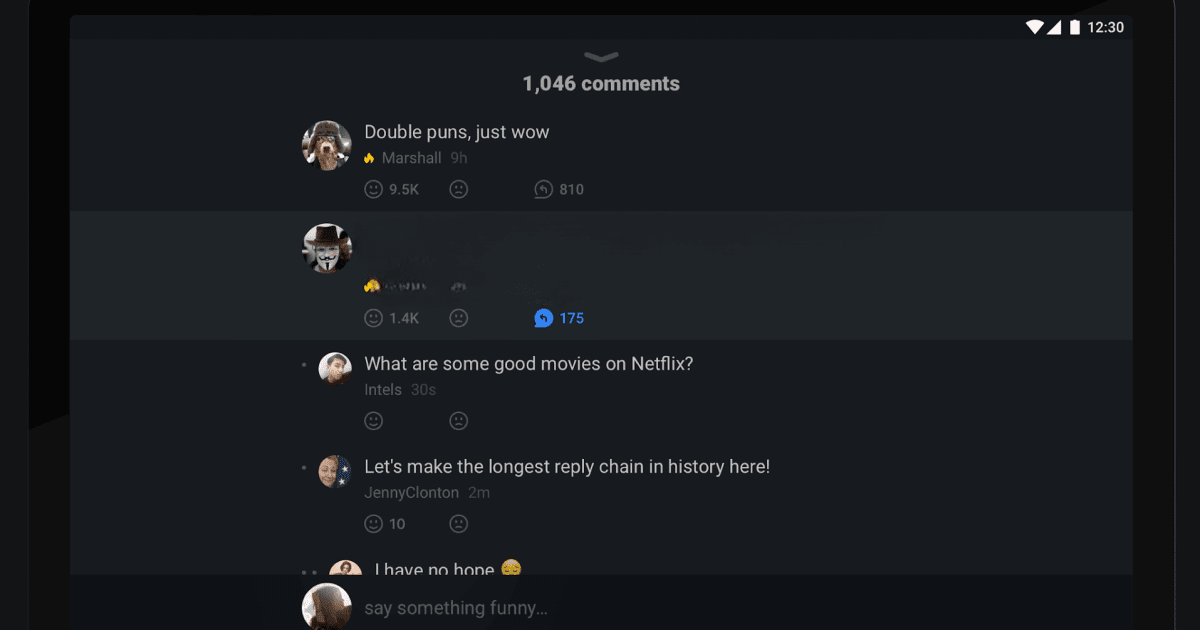
Task: Downvote the comment with 1.4K smiles
Action: [x=458, y=318]
